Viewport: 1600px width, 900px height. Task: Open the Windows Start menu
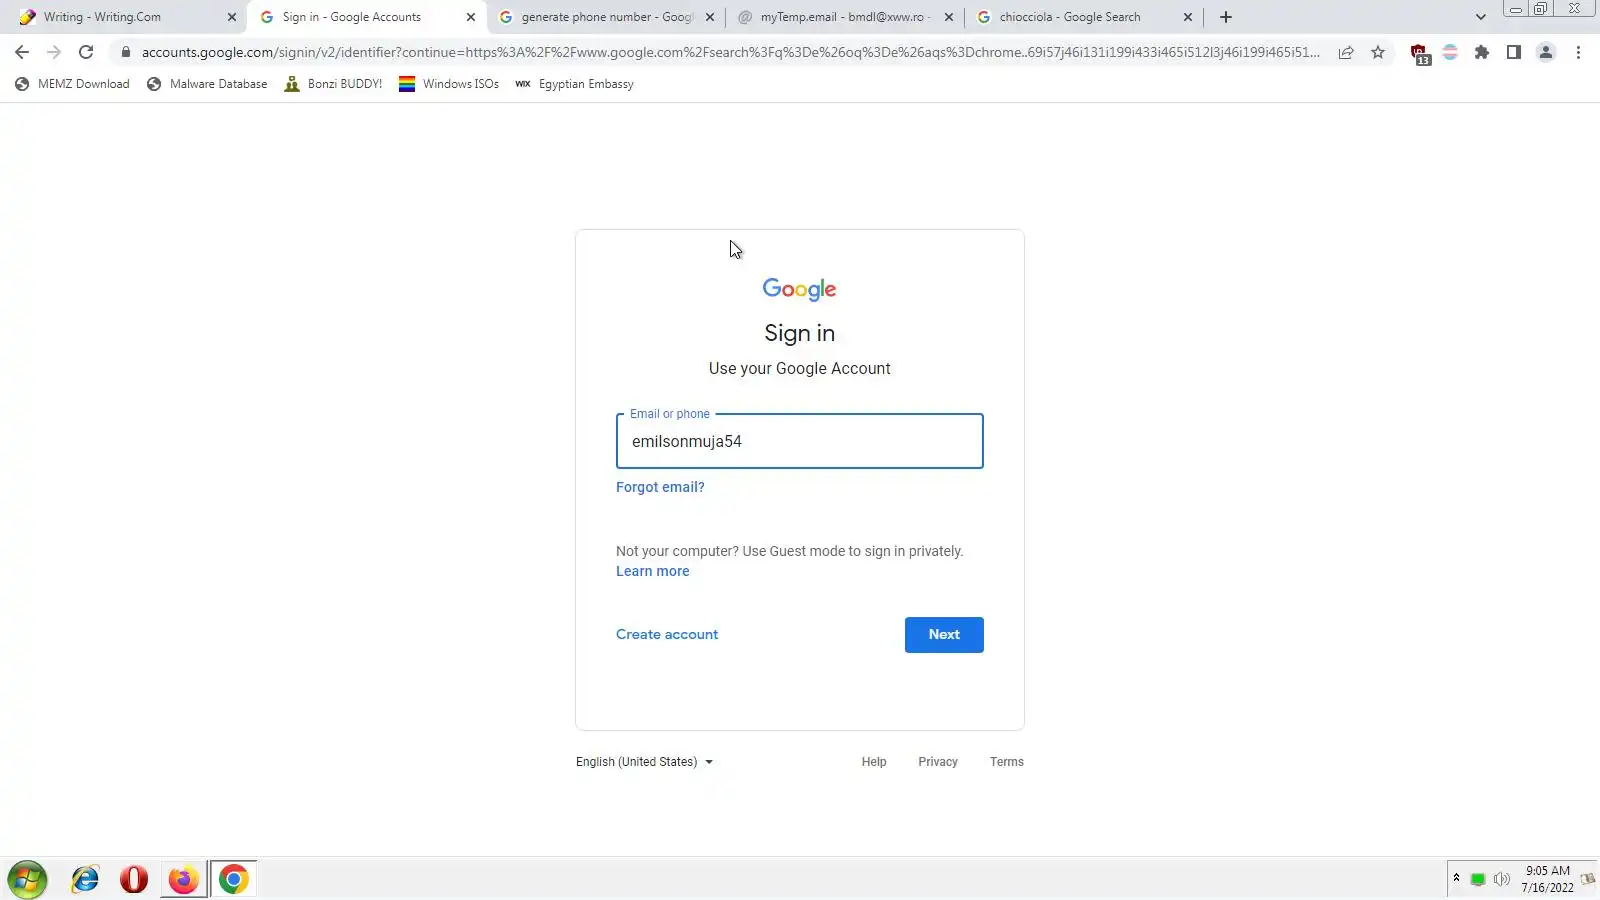[27, 880]
